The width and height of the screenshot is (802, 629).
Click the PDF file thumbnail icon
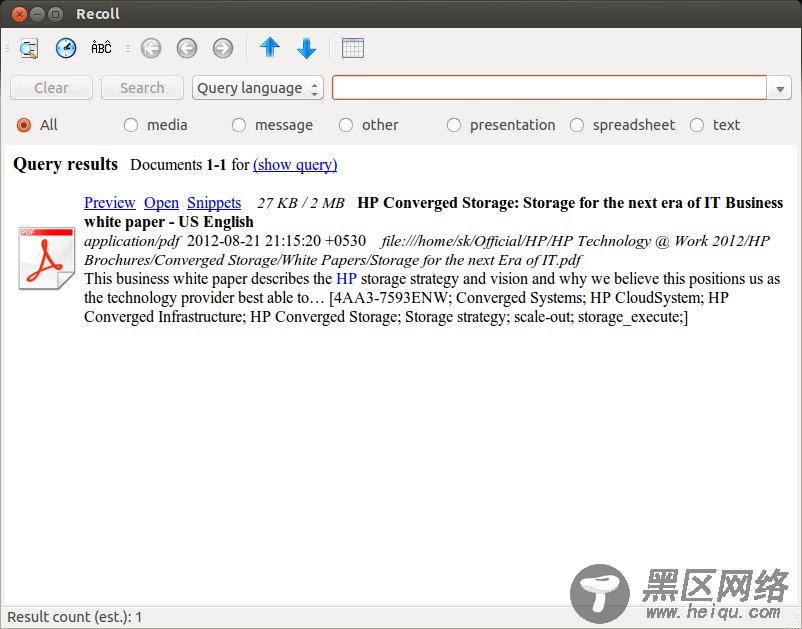[47, 258]
